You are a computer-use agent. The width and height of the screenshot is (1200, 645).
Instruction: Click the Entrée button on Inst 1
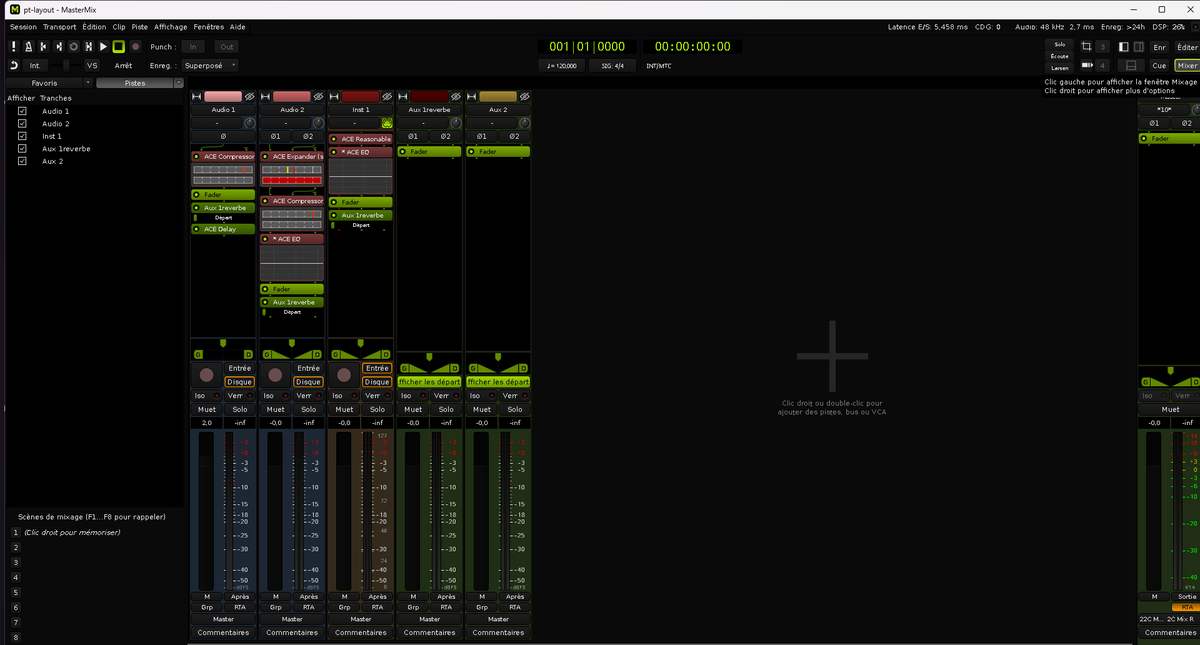tap(376, 368)
